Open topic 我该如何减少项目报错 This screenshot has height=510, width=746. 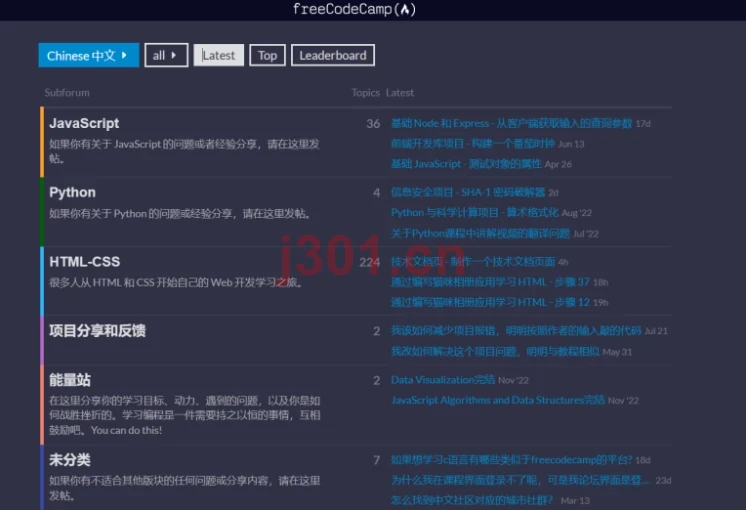click(x=516, y=331)
